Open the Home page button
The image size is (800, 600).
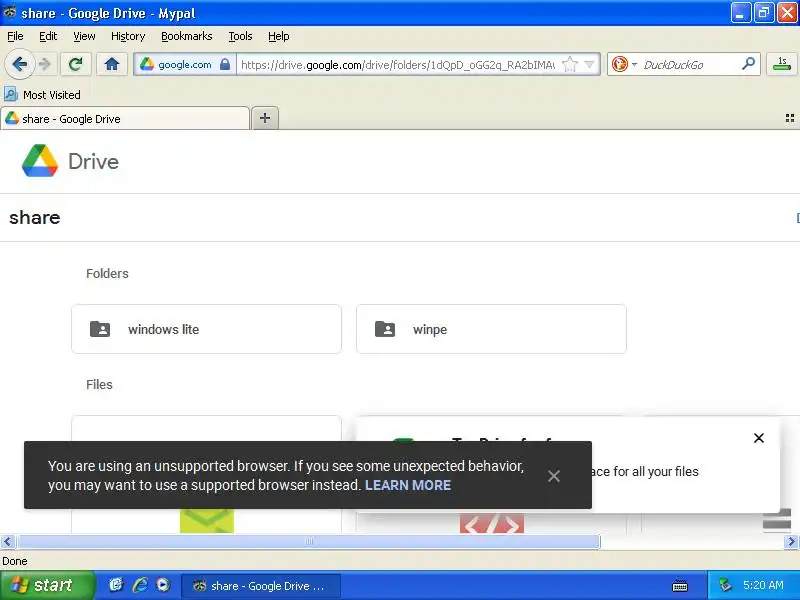click(112, 64)
